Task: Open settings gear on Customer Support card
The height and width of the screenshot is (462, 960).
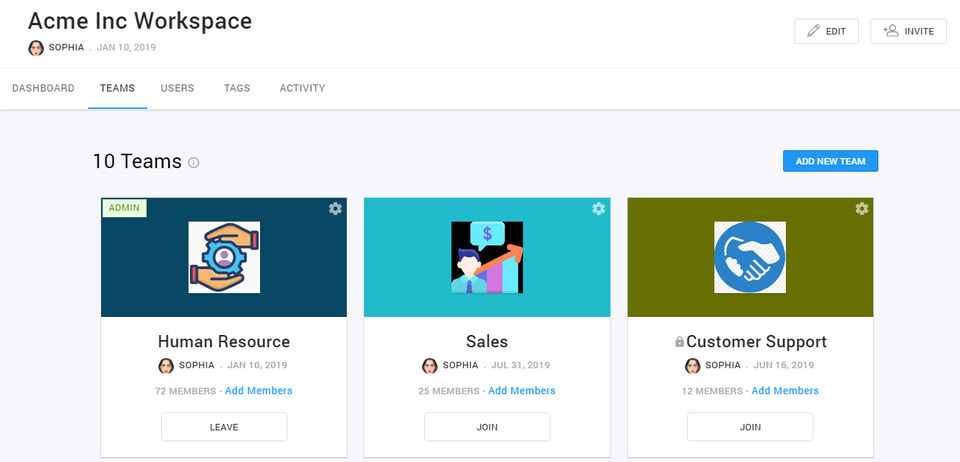Action: (861, 209)
